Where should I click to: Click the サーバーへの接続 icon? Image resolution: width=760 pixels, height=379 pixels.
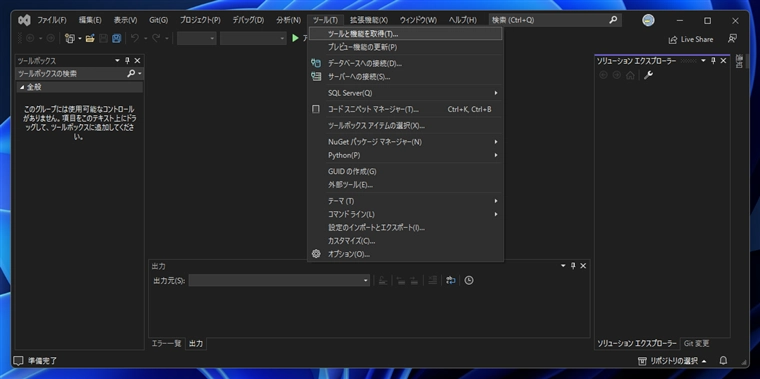click(316, 77)
